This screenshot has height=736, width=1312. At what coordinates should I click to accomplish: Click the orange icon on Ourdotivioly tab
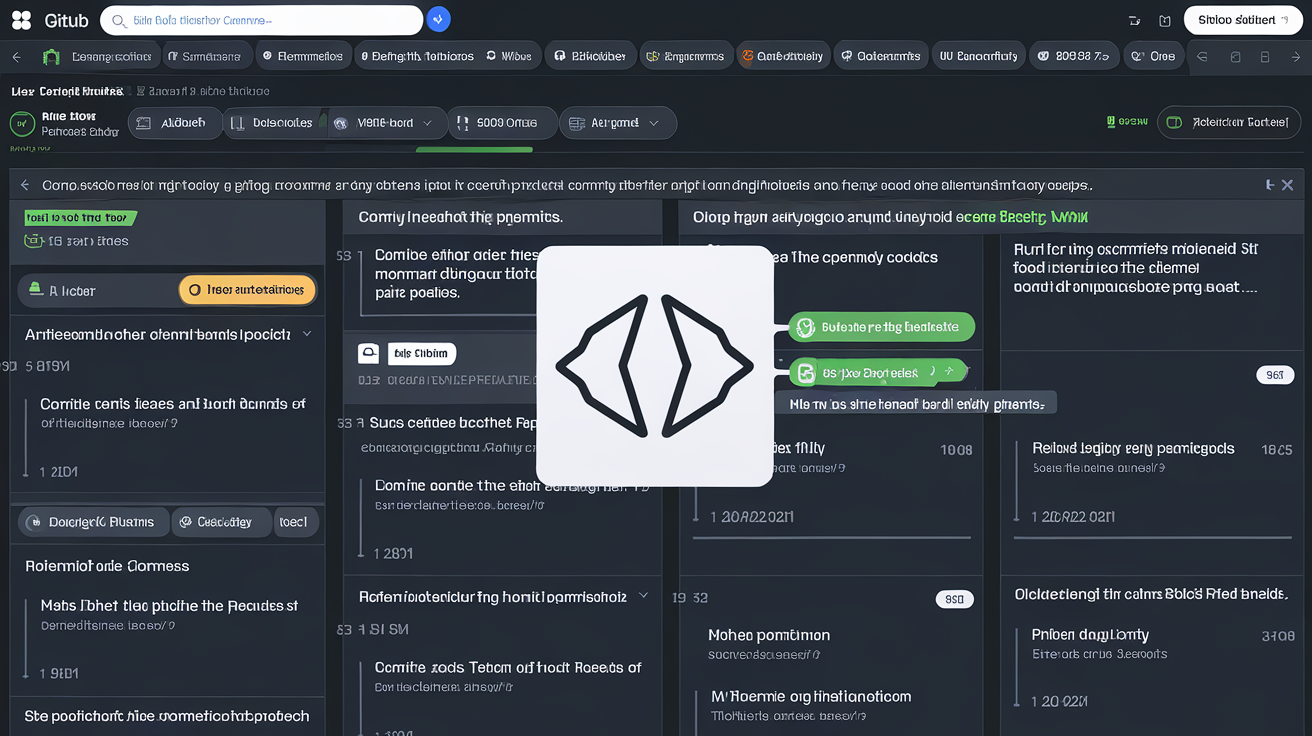pyautogui.click(x=747, y=57)
